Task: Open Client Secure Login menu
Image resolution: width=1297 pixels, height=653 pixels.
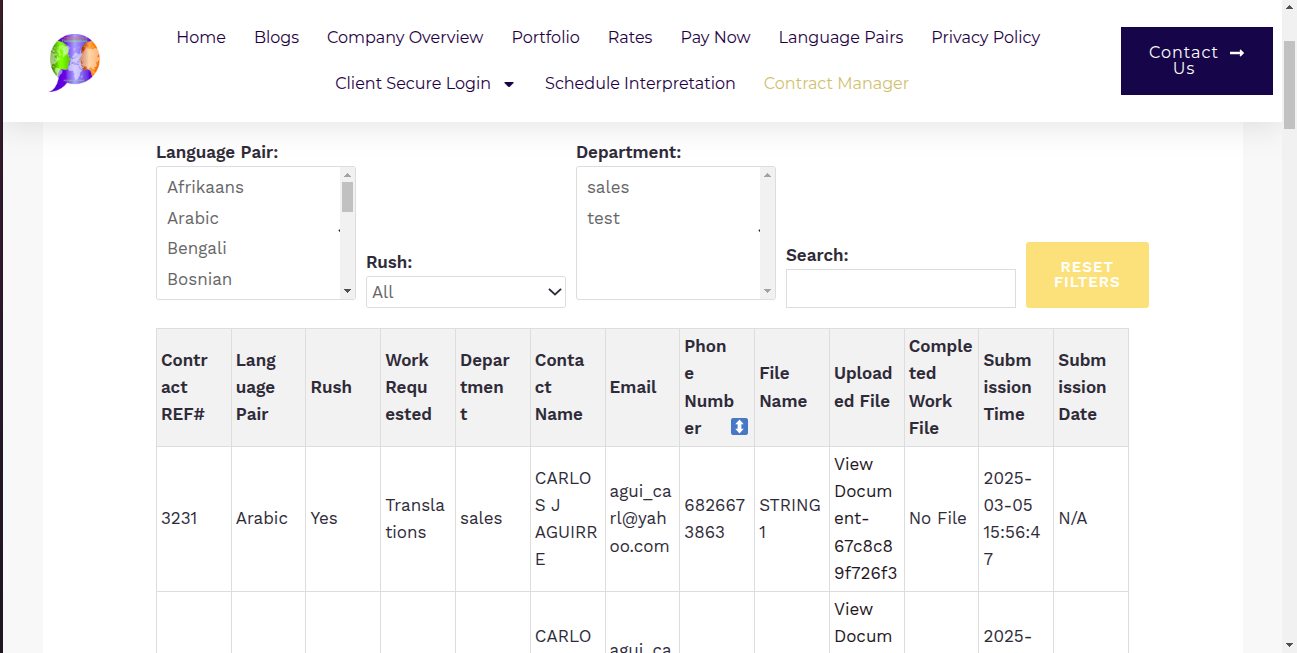Action: pyautogui.click(x=413, y=83)
